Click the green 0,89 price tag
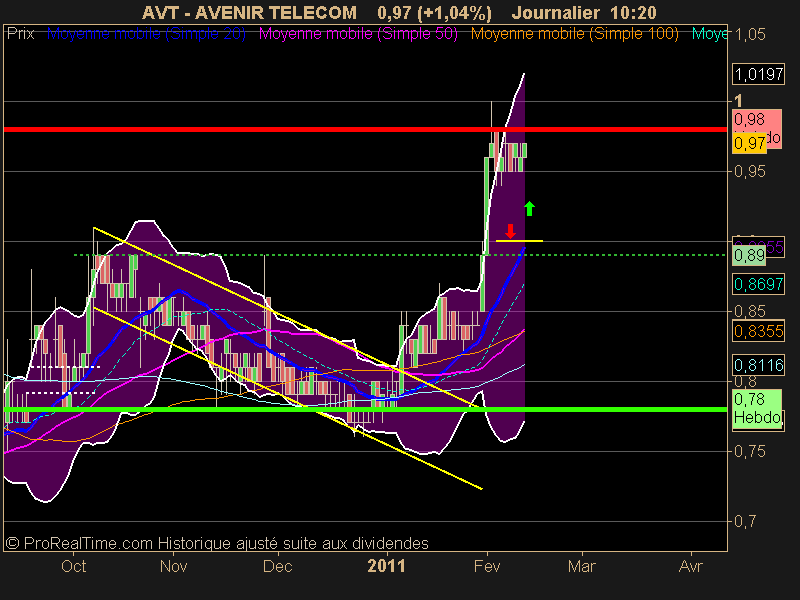The image size is (800, 600). coord(749,255)
